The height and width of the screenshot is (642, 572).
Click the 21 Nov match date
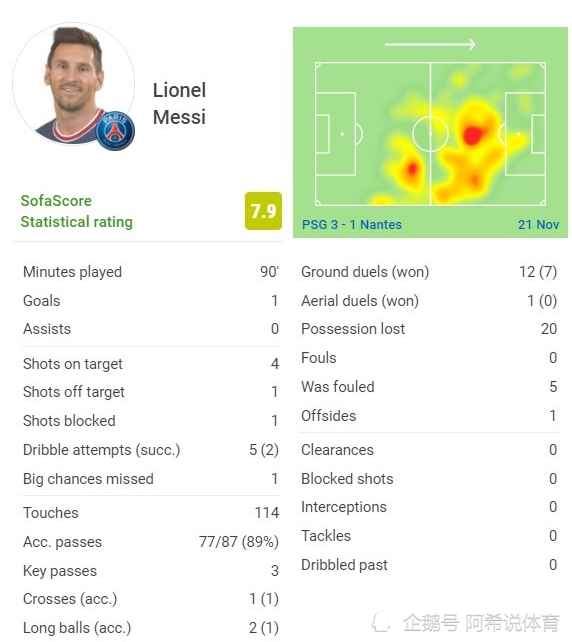[538, 224]
